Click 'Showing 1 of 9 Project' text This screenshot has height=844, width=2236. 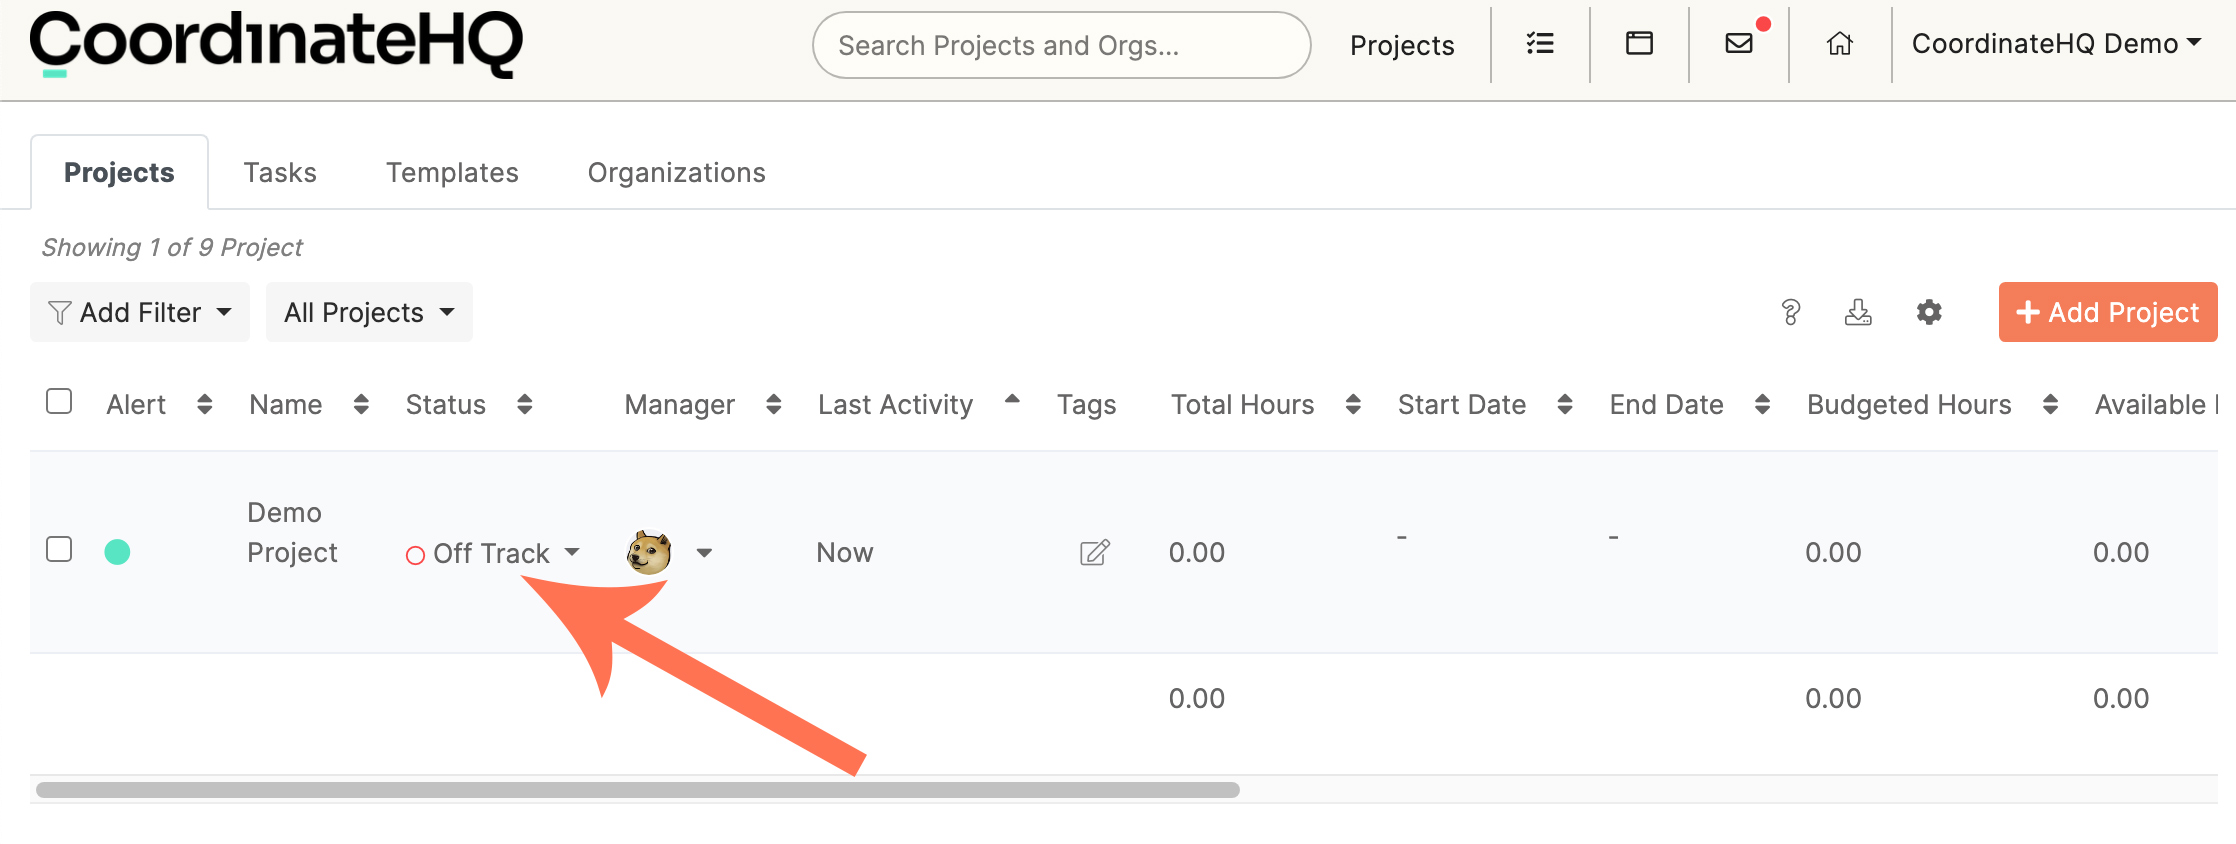pos(172,247)
